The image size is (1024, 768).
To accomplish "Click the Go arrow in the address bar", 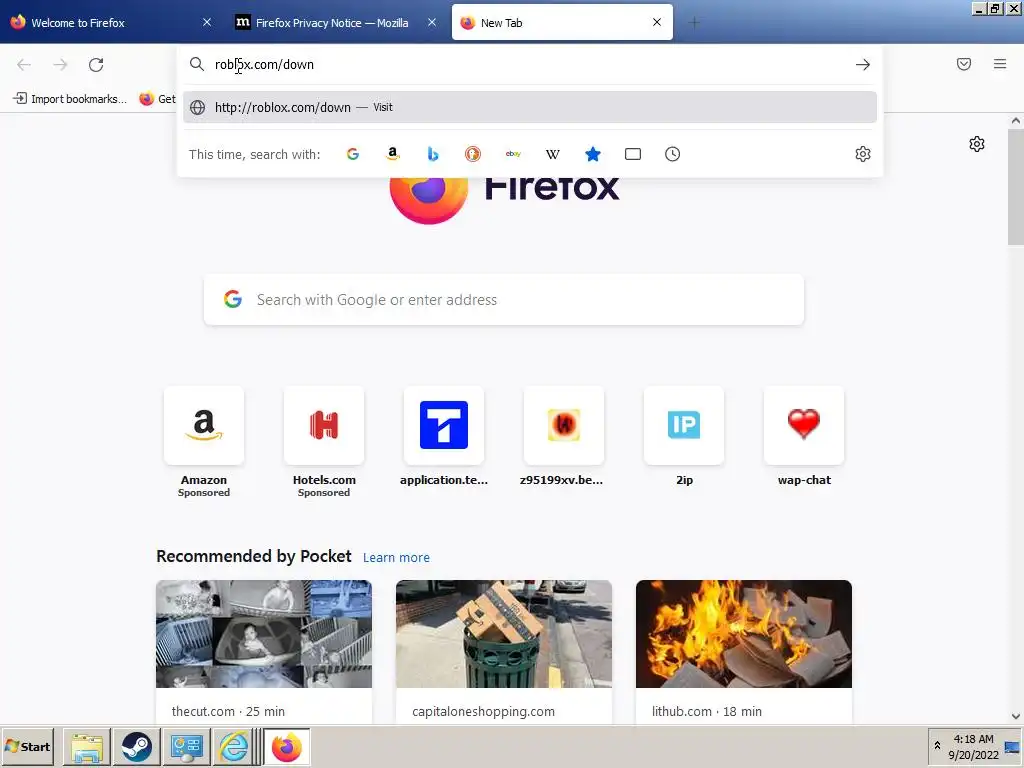I will (x=863, y=65).
